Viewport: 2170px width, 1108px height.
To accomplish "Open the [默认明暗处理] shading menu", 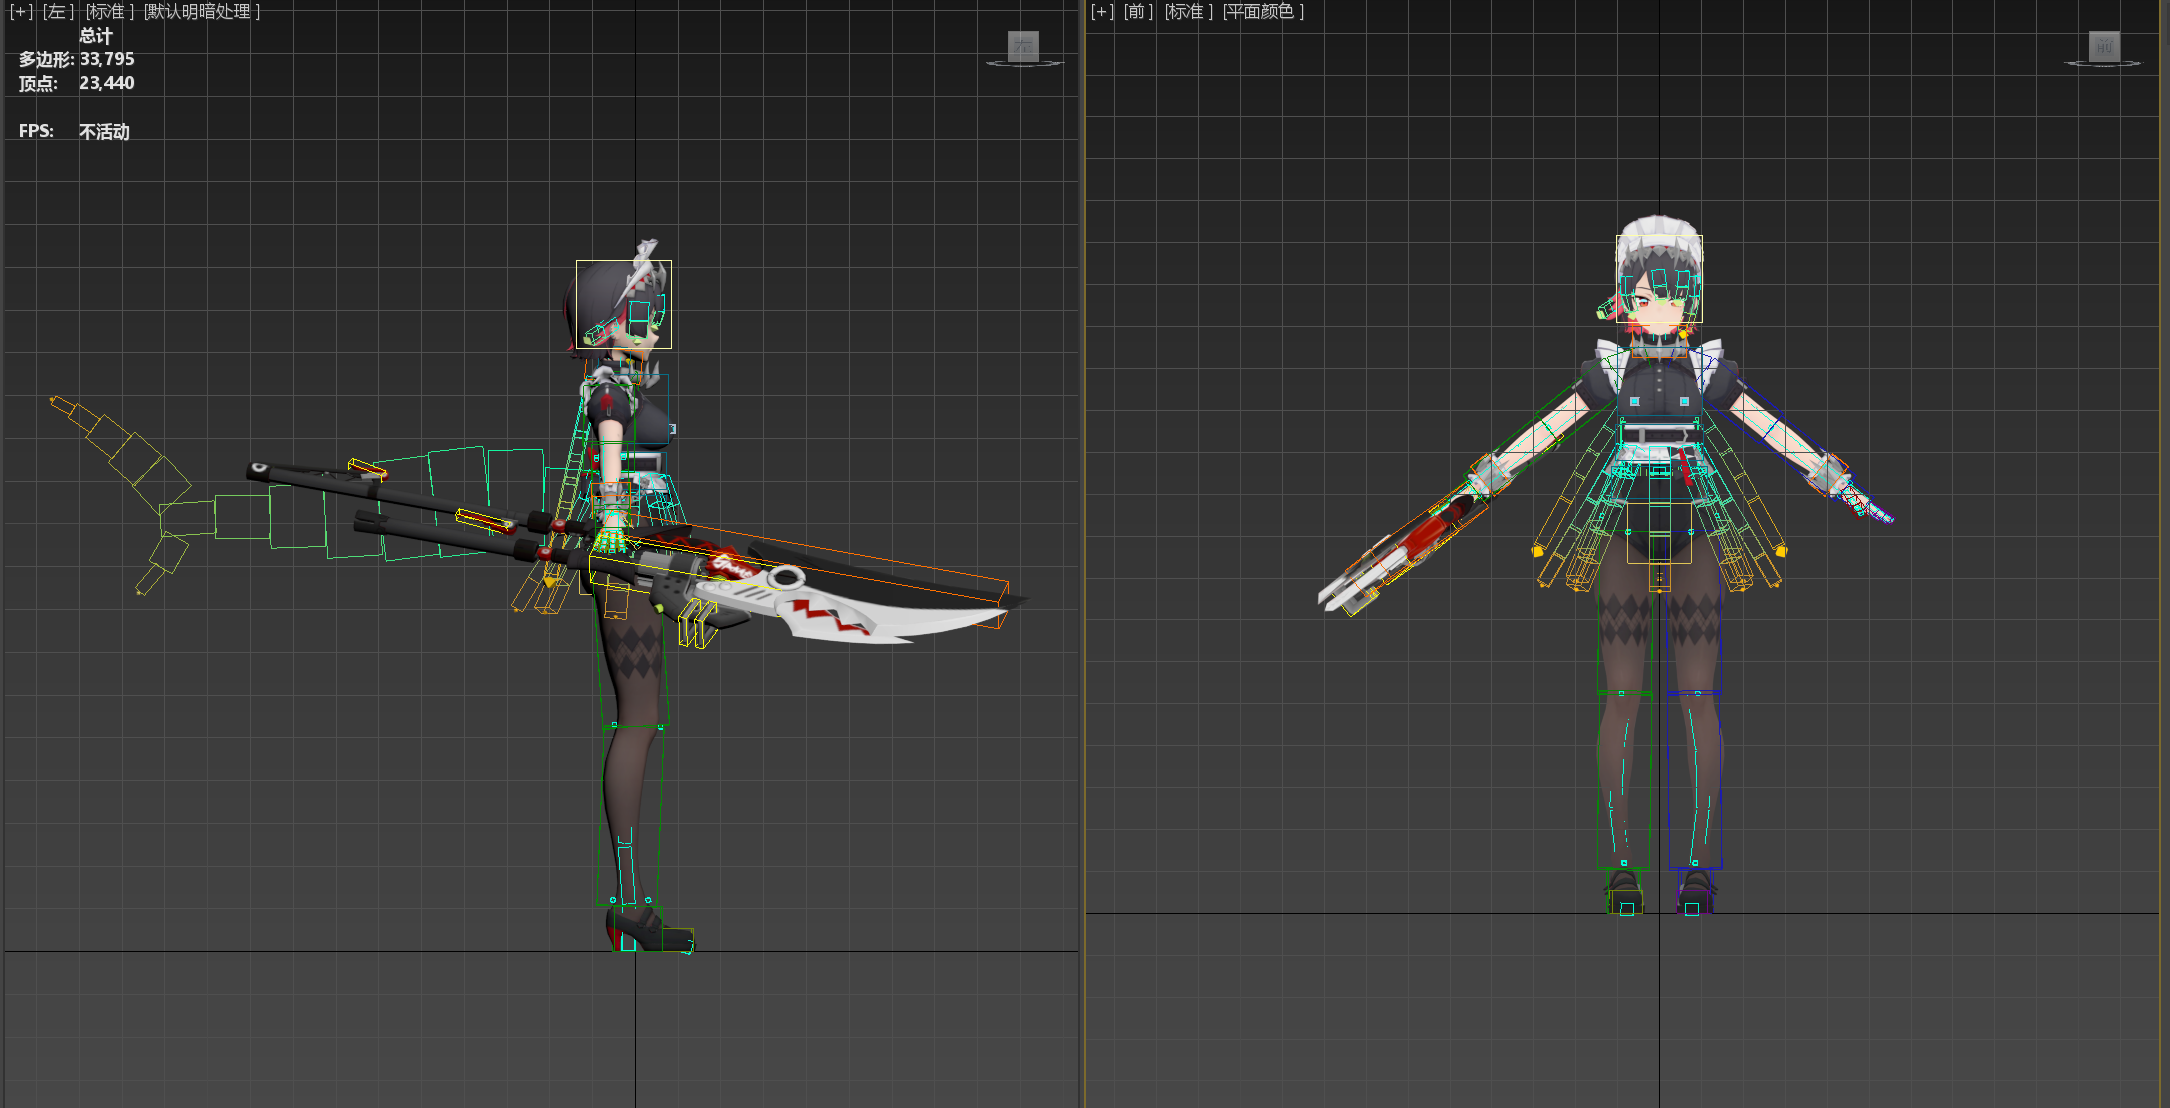I will click(x=202, y=12).
